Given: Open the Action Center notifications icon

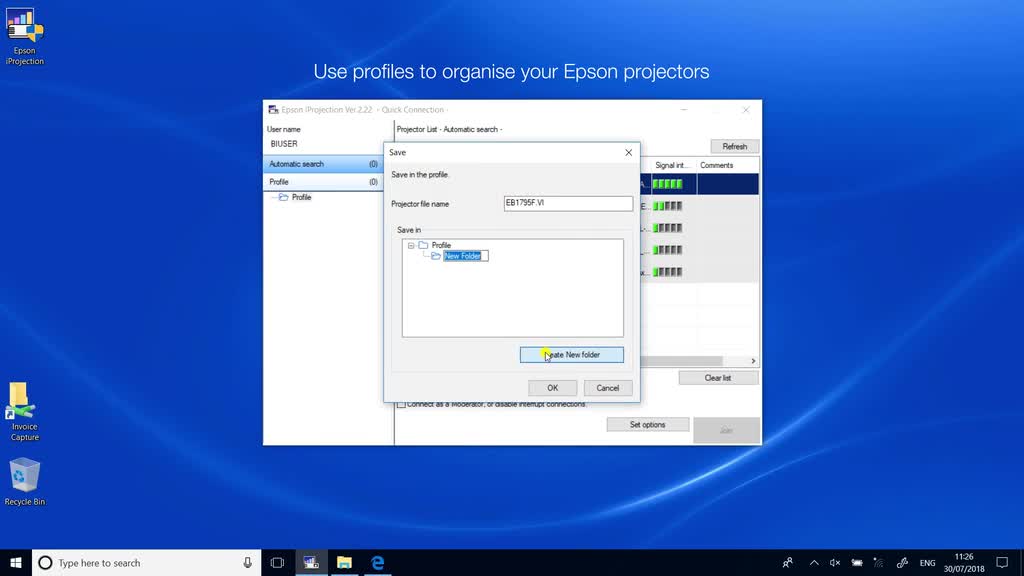Looking at the screenshot, I should (1002, 562).
